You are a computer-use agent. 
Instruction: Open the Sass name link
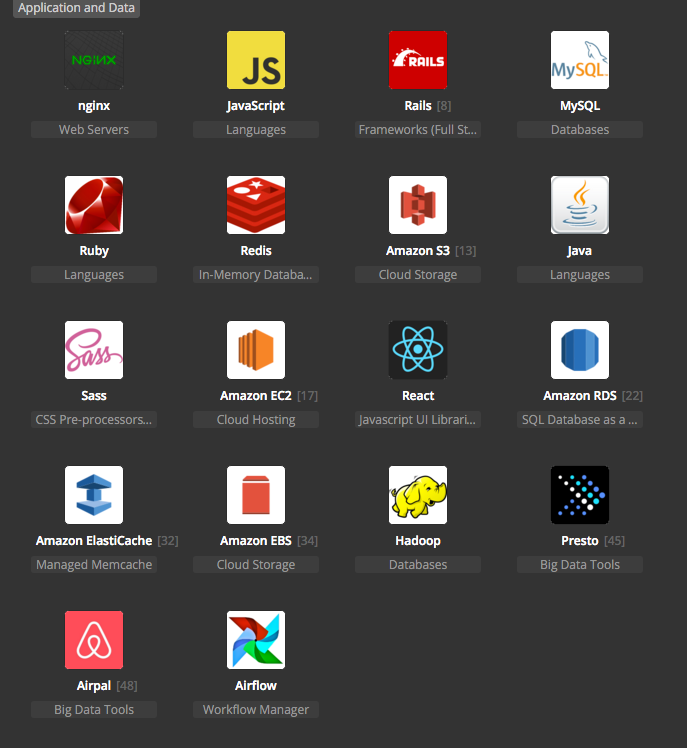coord(94,396)
